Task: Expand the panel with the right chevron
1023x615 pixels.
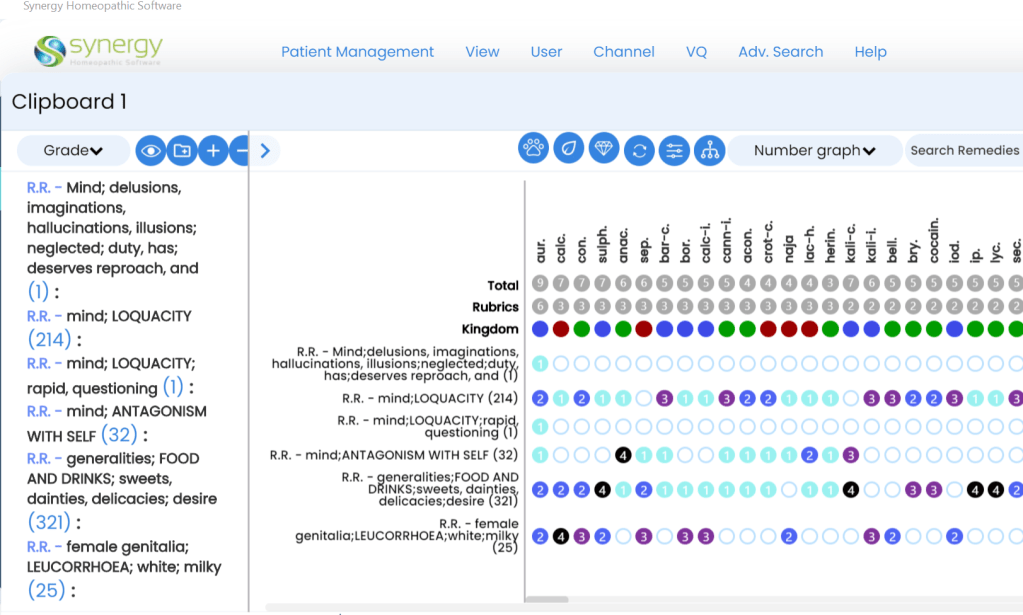Action: (x=265, y=151)
